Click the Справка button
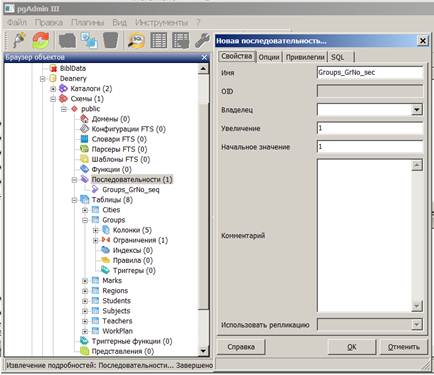The width and height of the screenshot is (434, 375). click(x=241, y=347)
